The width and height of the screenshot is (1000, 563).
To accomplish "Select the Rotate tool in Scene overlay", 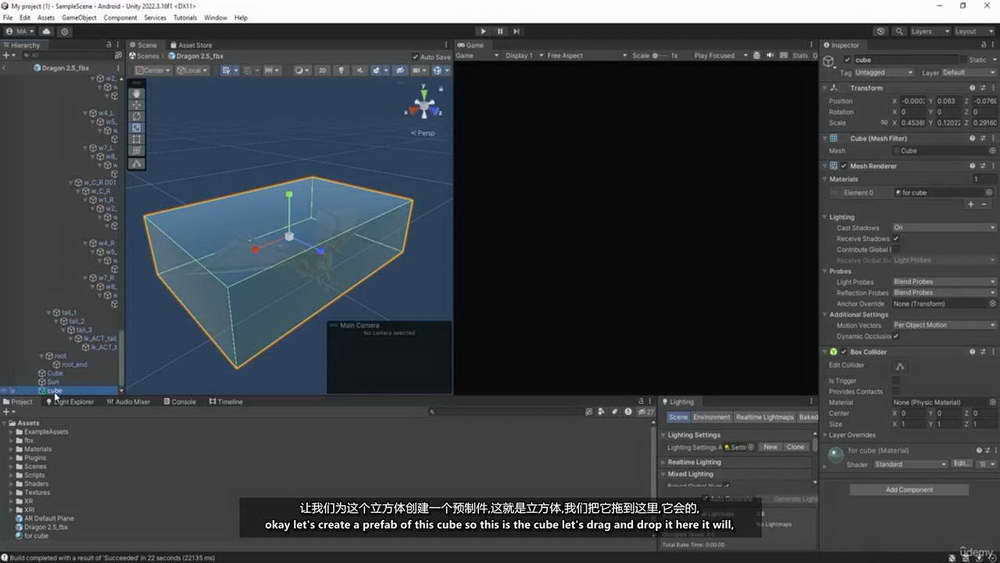I will click(x=136, y=117).
